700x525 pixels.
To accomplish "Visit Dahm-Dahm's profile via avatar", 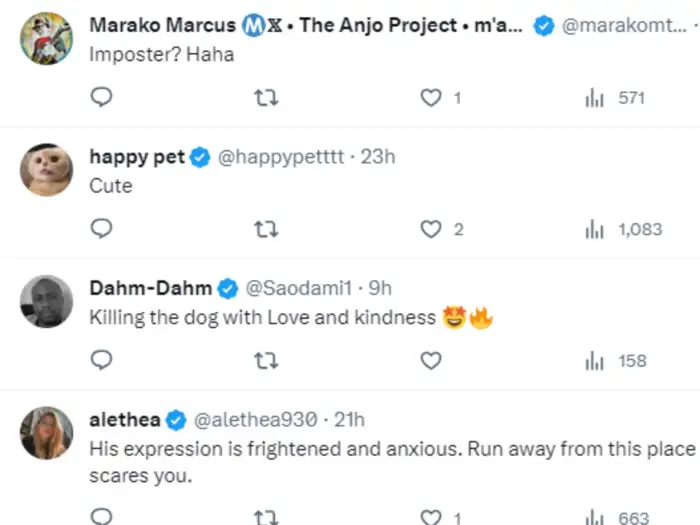I will tap(46, 301).
